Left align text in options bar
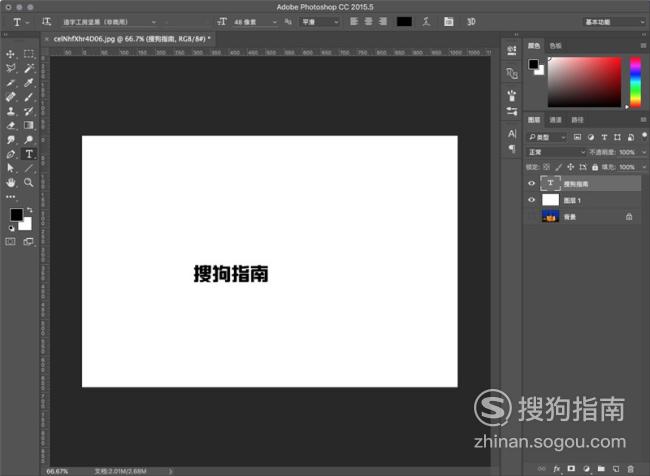The image size is (650, 476). (x=354, y=22)
